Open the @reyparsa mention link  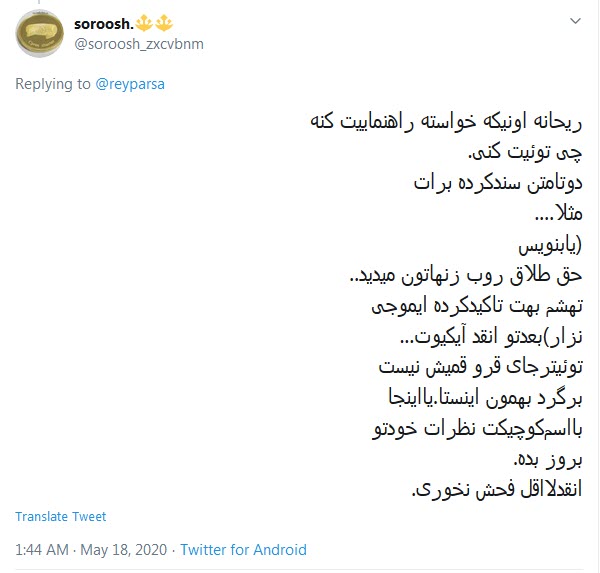tap(130, 84)
